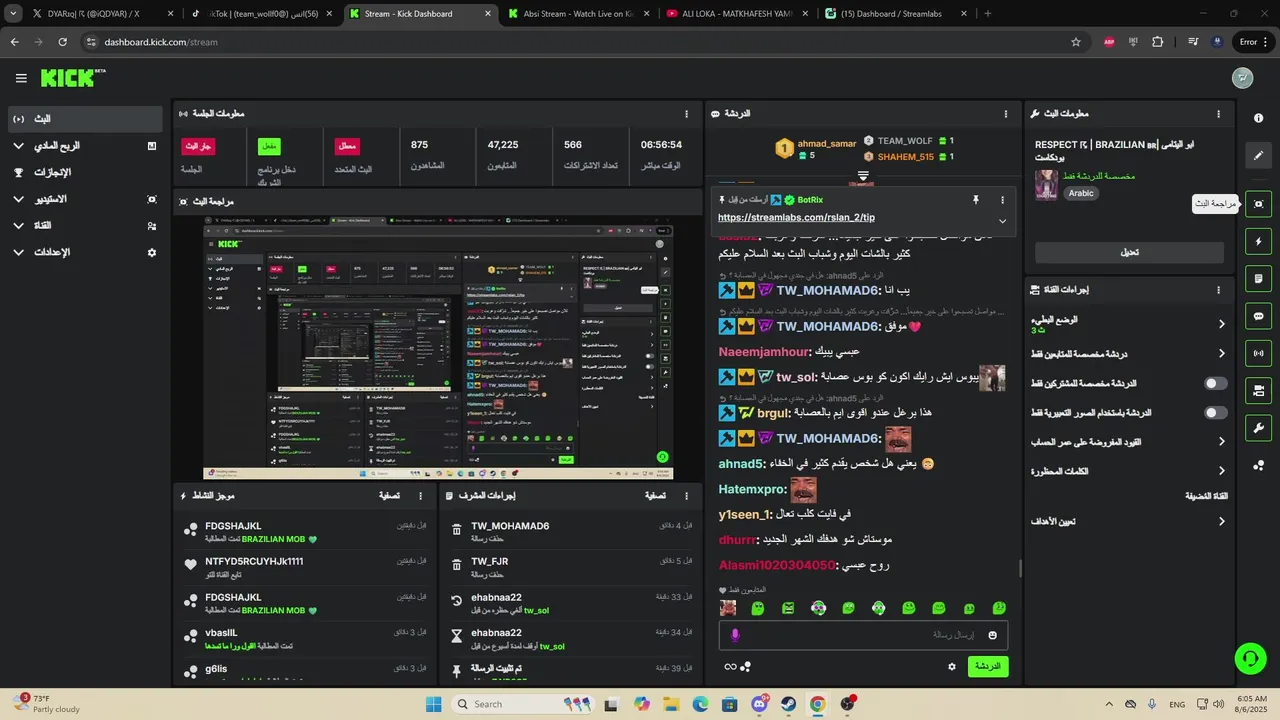Click the bubbles icon below the chat input
The height and width of the screenshot is (720, 1280).
tap(746, 666)
